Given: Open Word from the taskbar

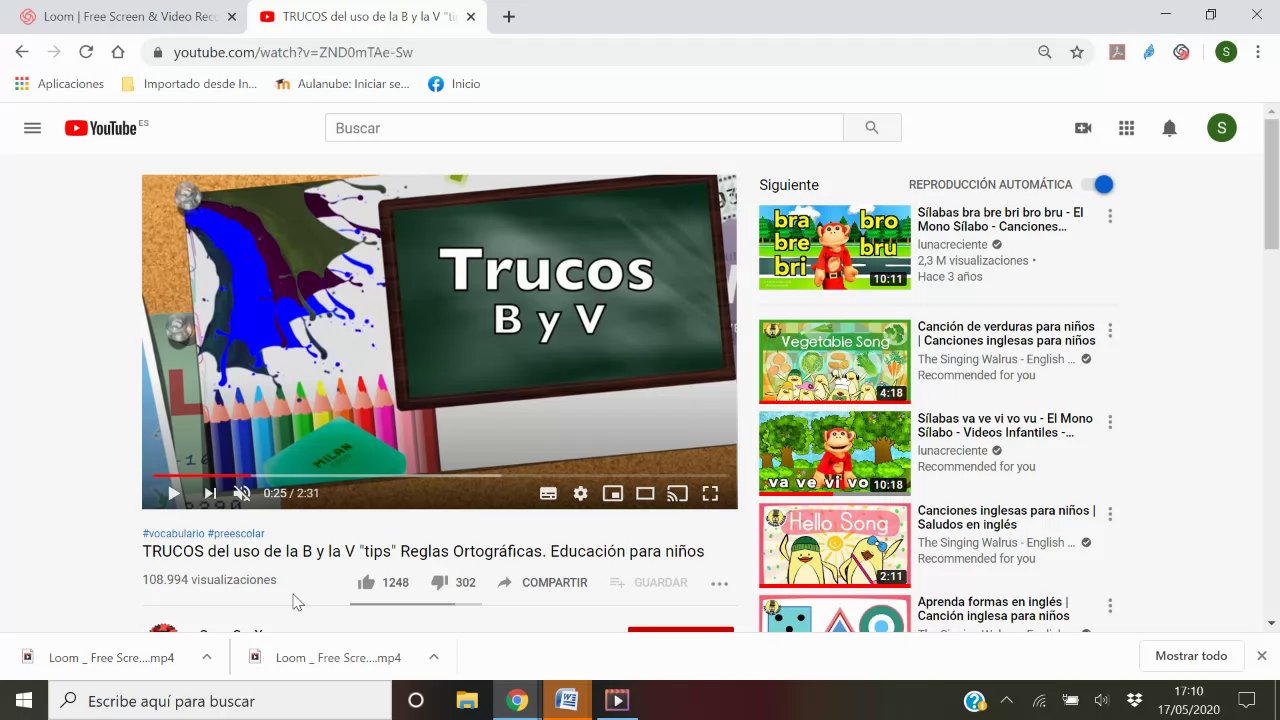Looking at the screenshot, I should pos(567,701).
